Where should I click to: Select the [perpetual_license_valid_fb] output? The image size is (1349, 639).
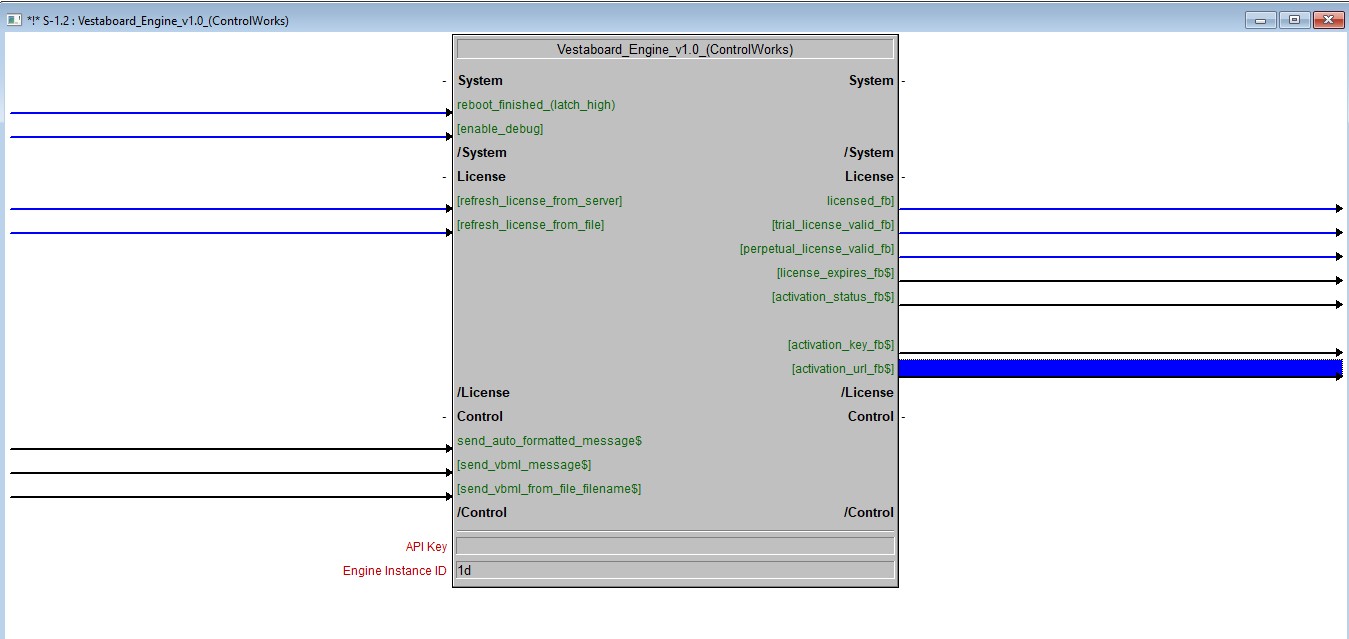click(x=817, y=249)
